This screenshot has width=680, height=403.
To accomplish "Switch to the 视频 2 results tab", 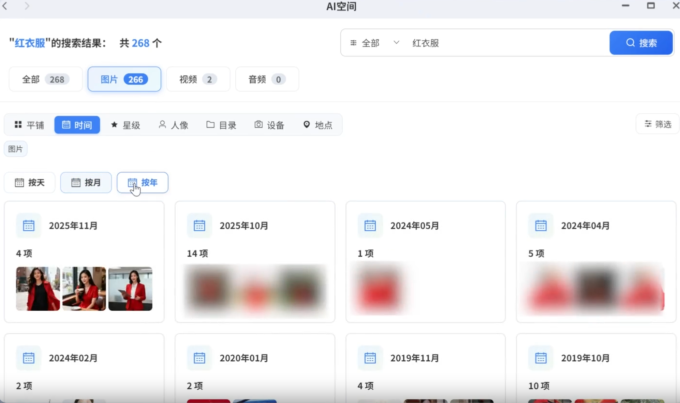I will 198,79.
